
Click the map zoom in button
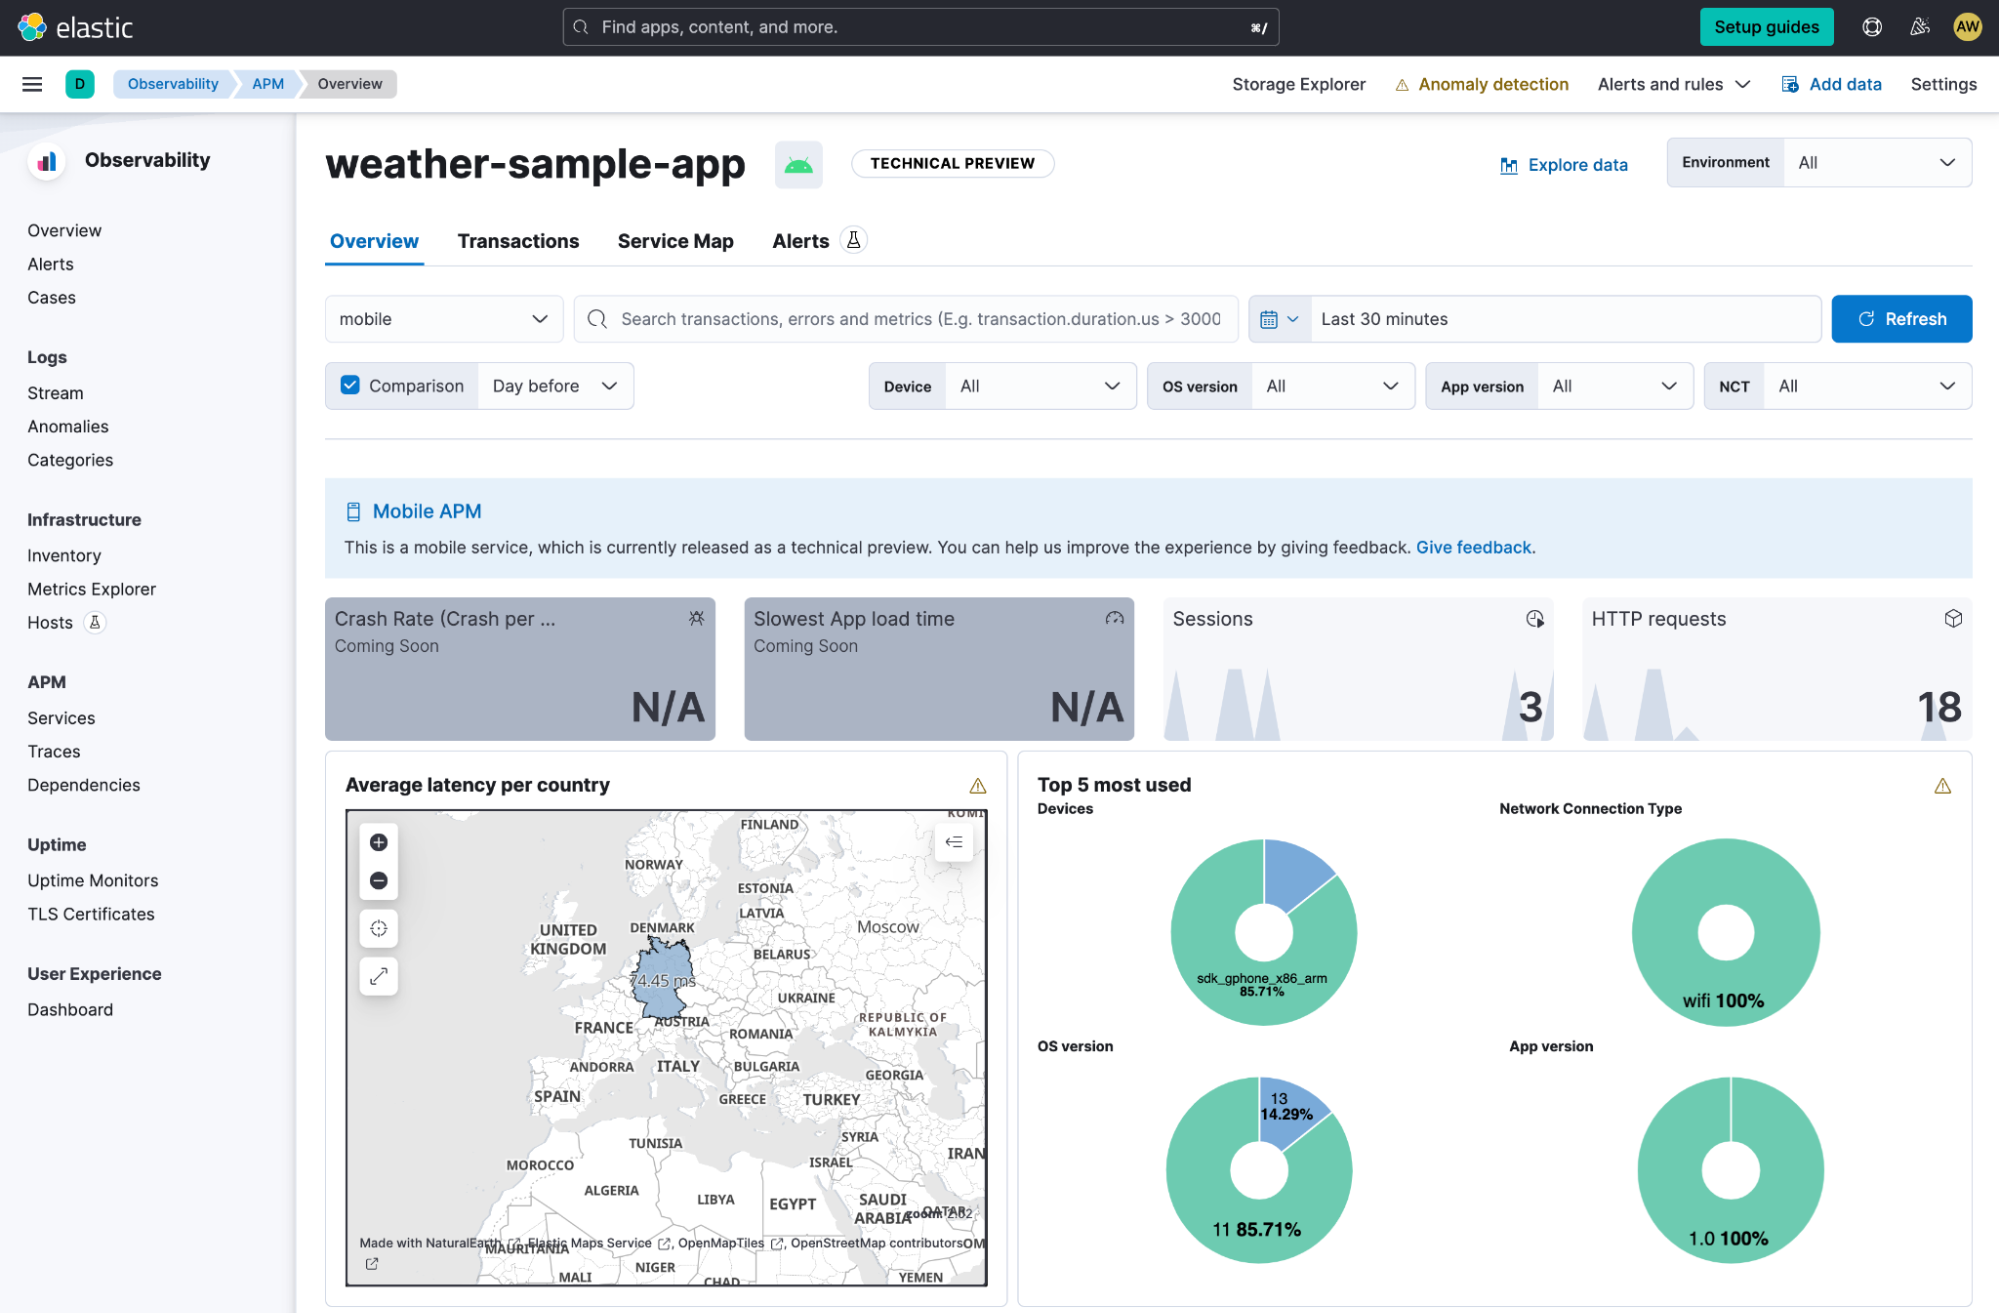[379, 842]
